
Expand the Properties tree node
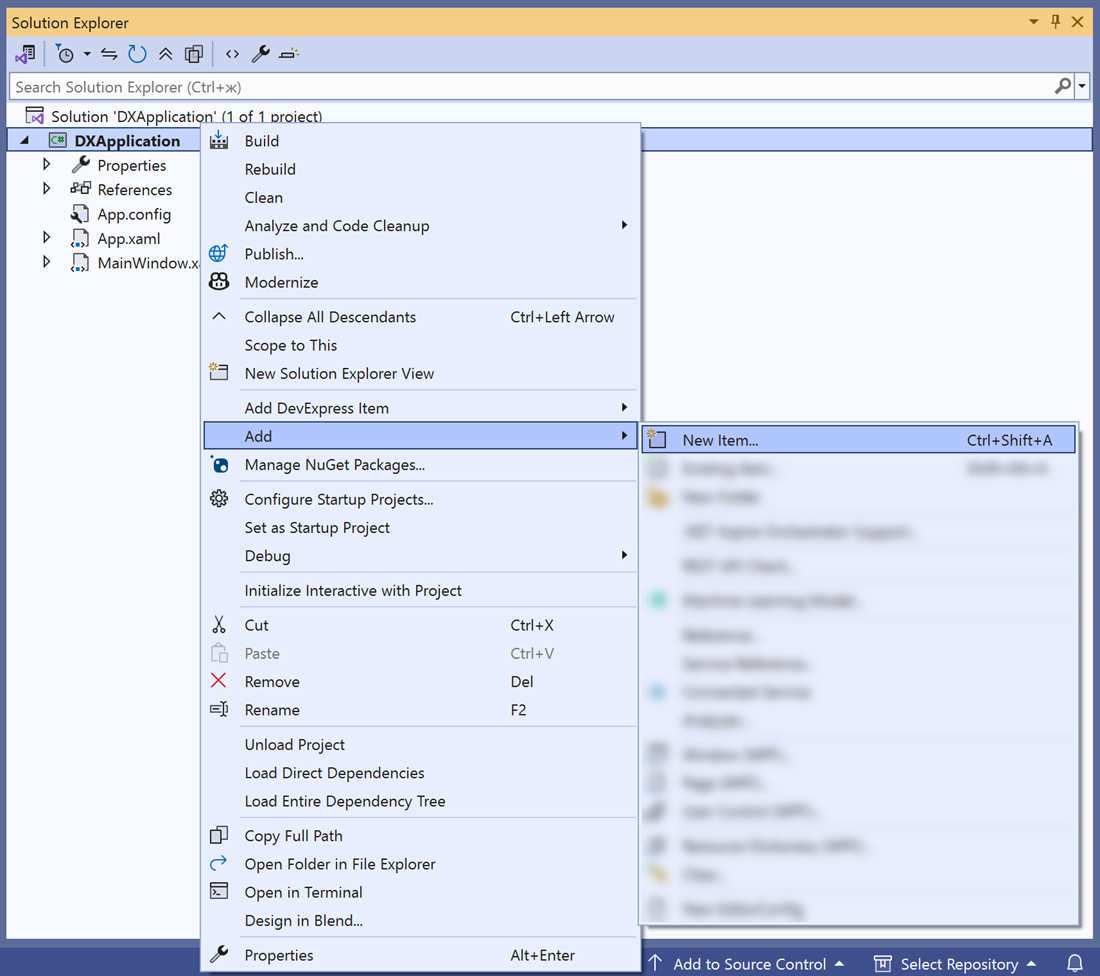tap(46, 164)
